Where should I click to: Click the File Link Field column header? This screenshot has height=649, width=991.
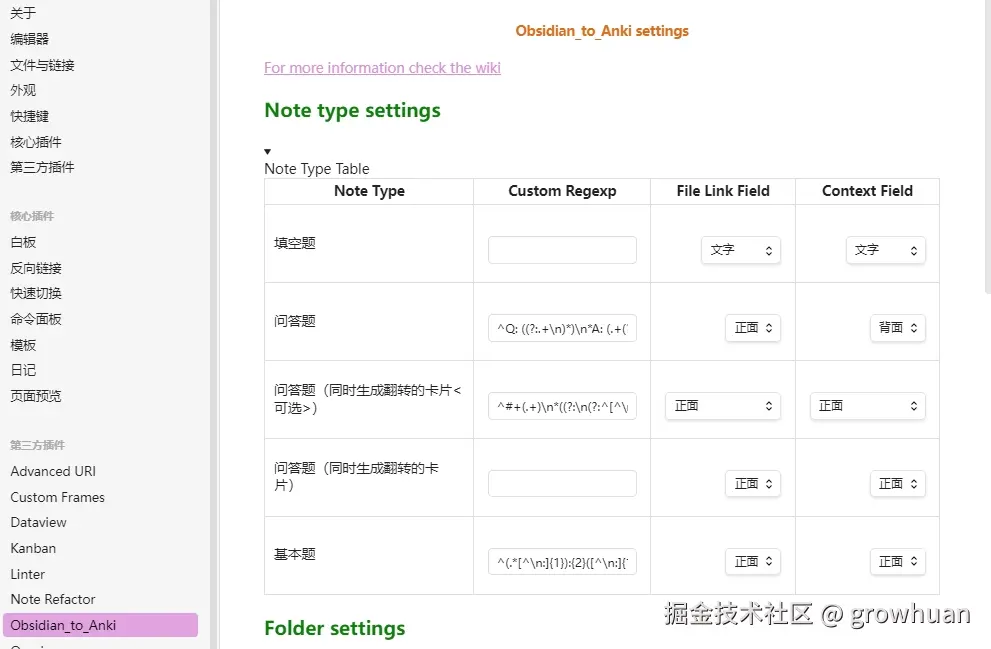pos(723,191)
